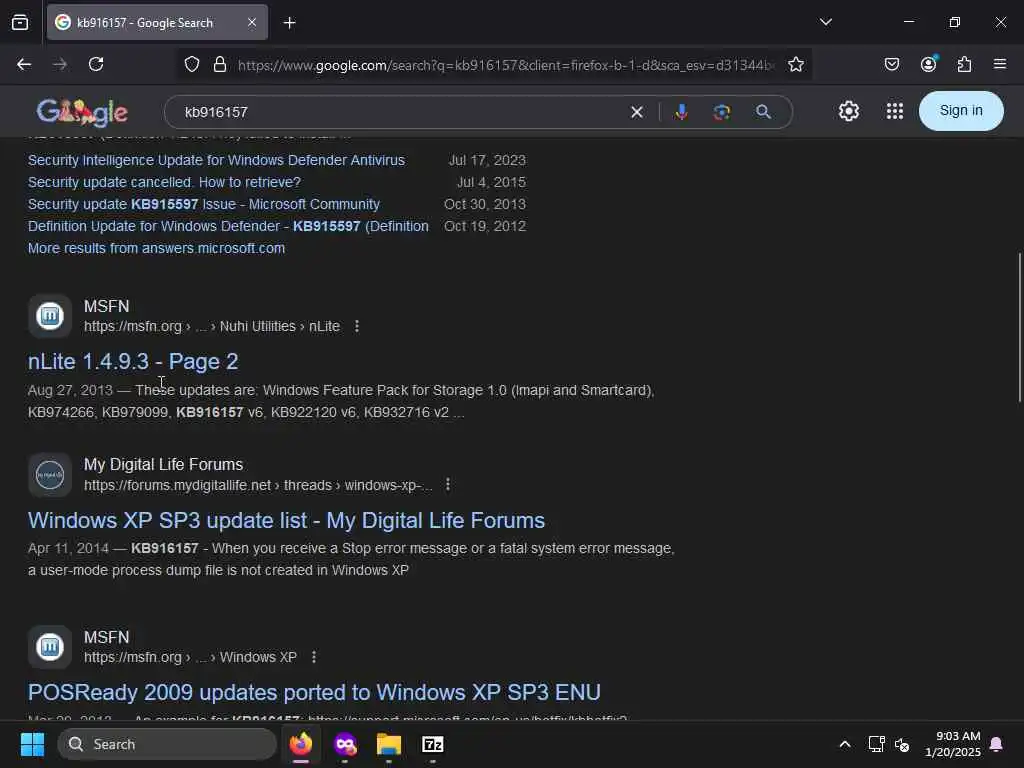Viewport: 1024px width, 768px height.
Task: Switch to Firefox in the taskbar
Action: click(x=301, y=744)
